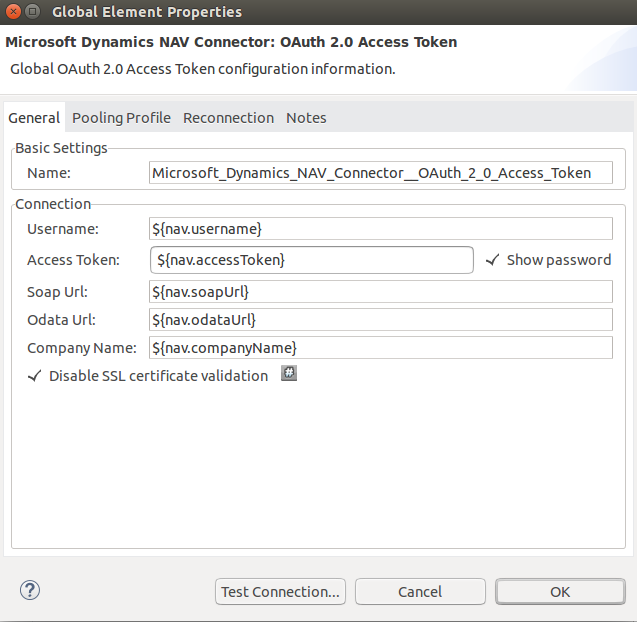Open the help icon
The width and height of the screenshot is (637, 622).
pyautogui.click(x=30, y=590)
